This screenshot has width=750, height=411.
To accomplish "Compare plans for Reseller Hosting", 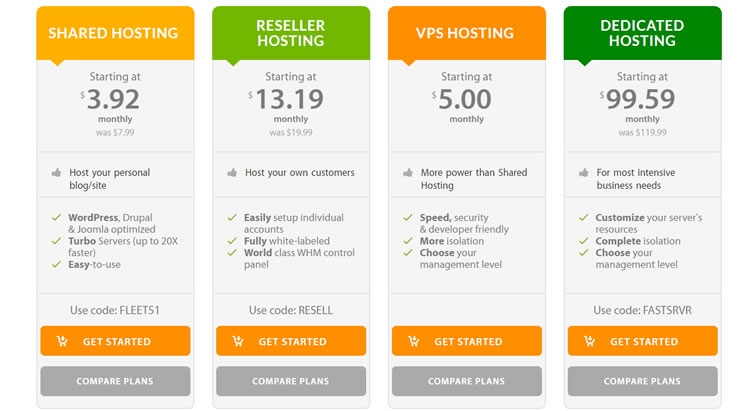I will [291, 381].
